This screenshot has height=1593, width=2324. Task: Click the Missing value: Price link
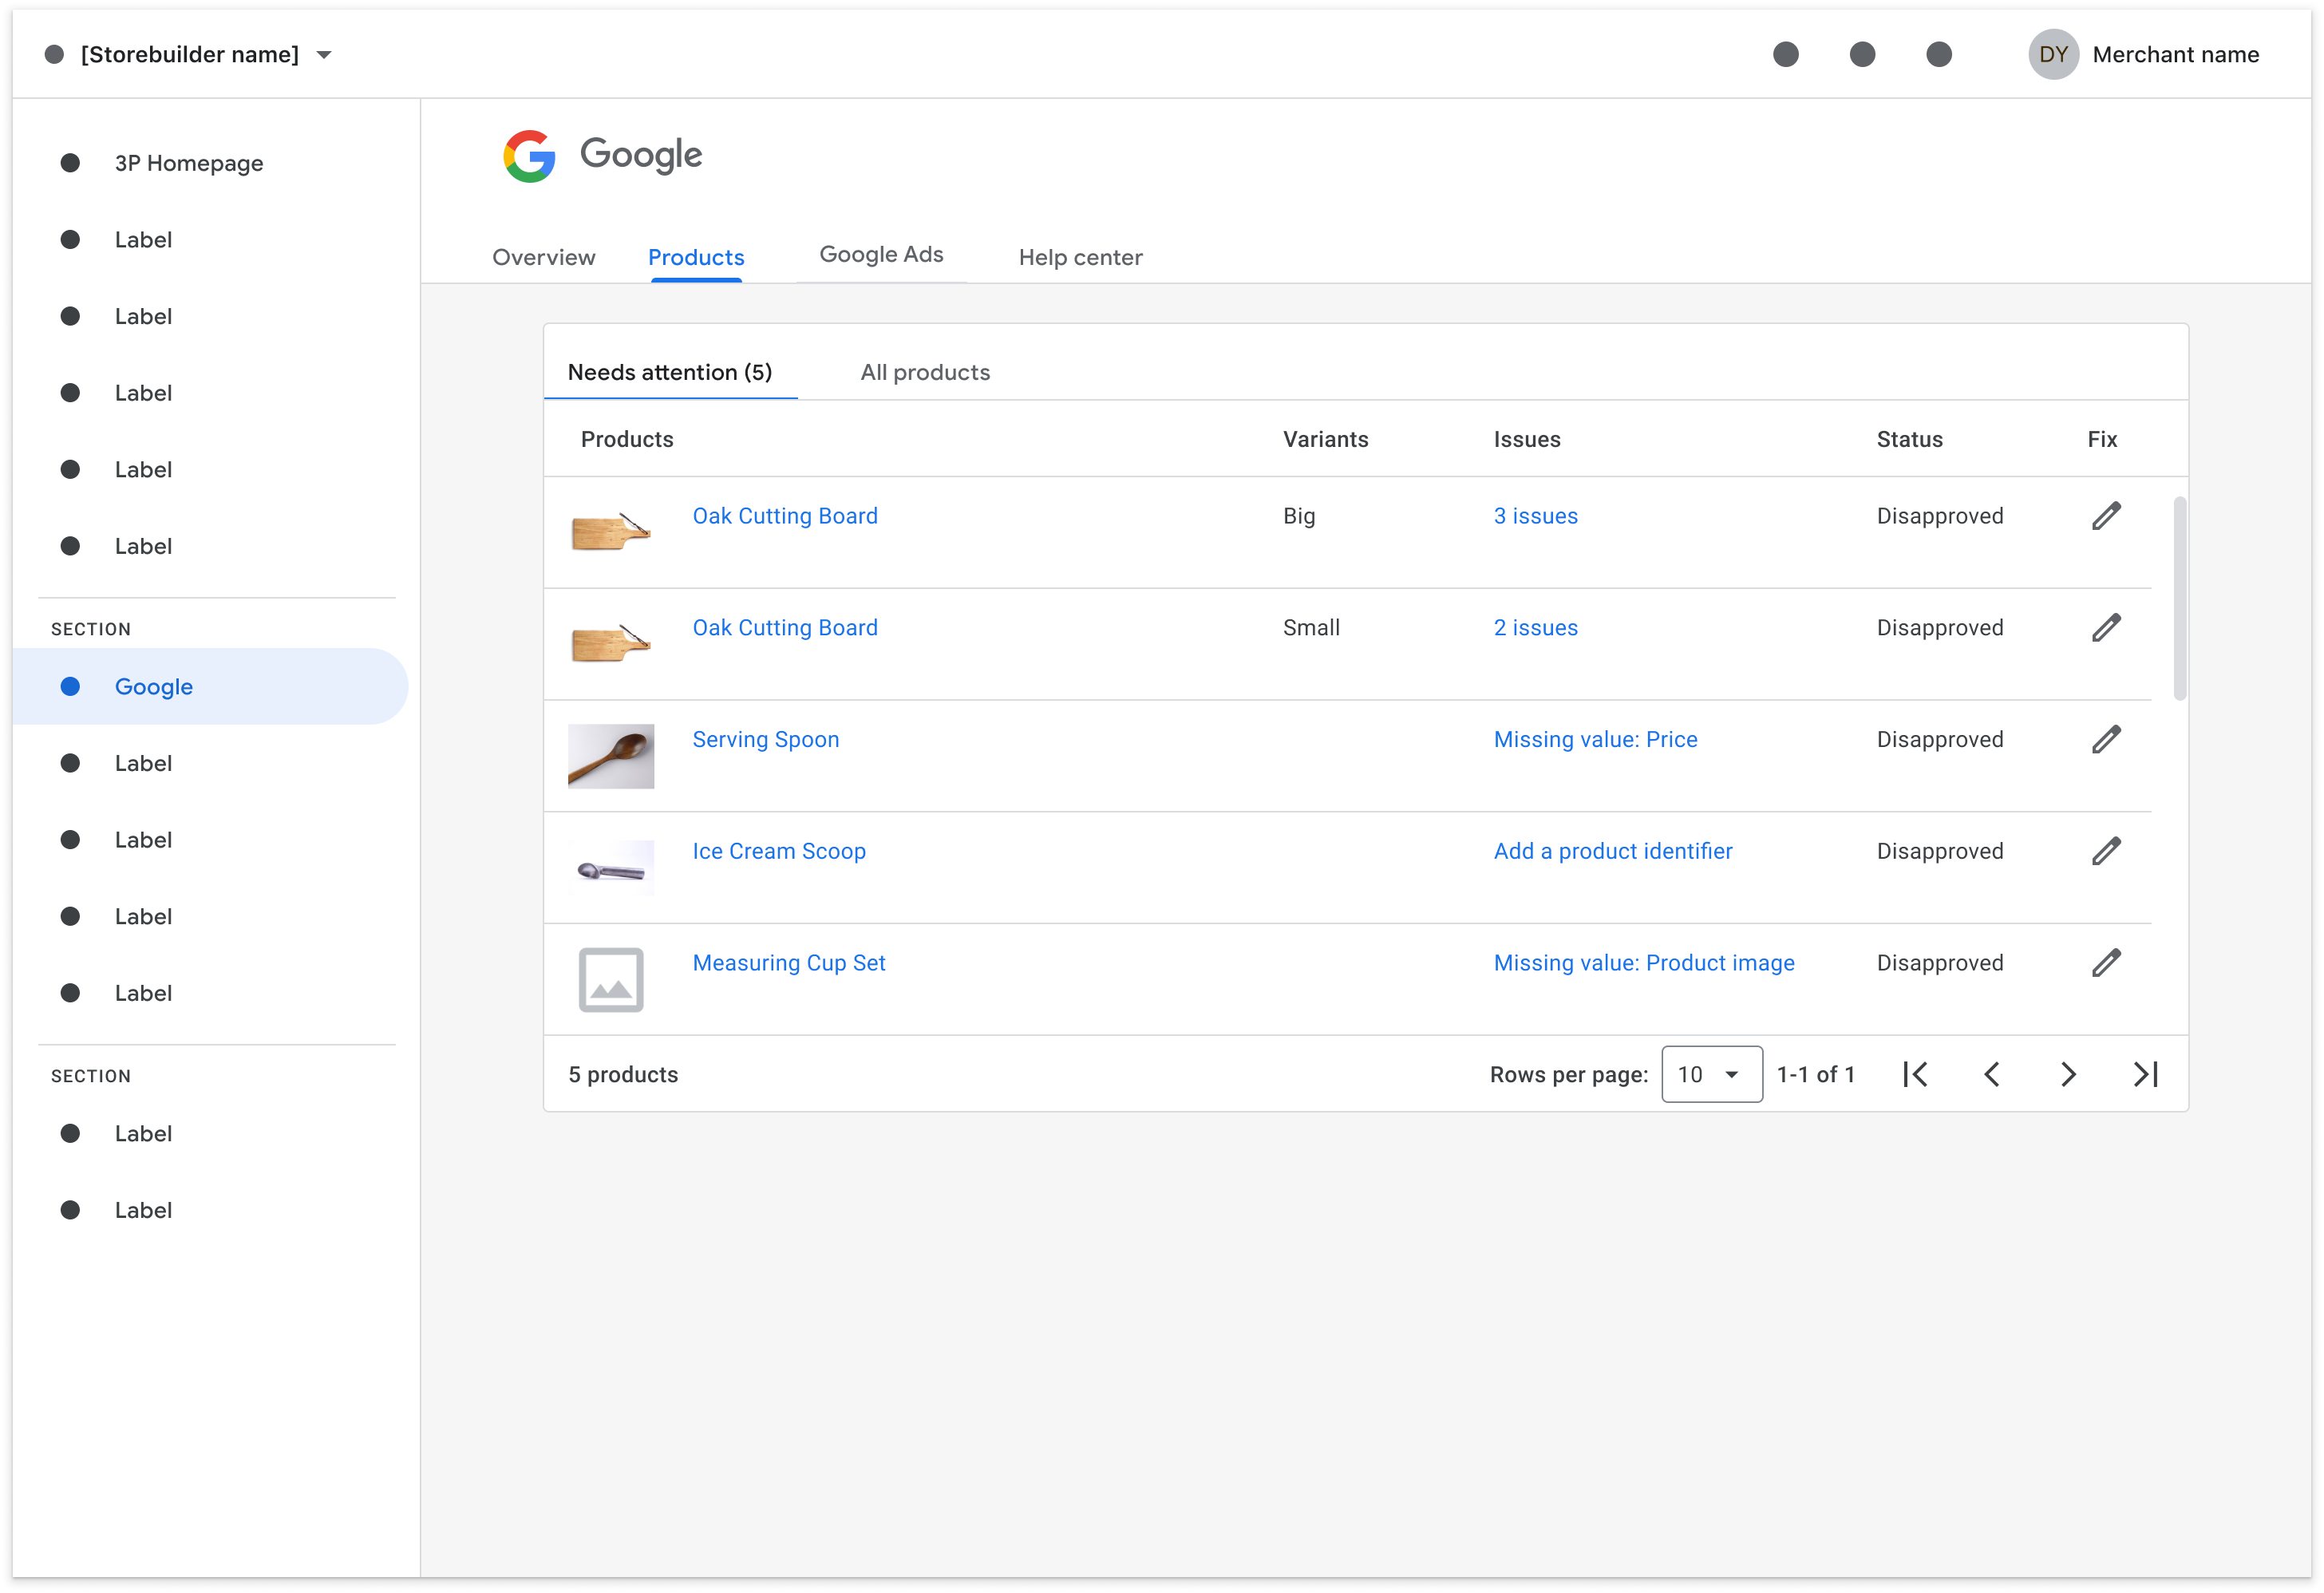(x=1595, y=740)
